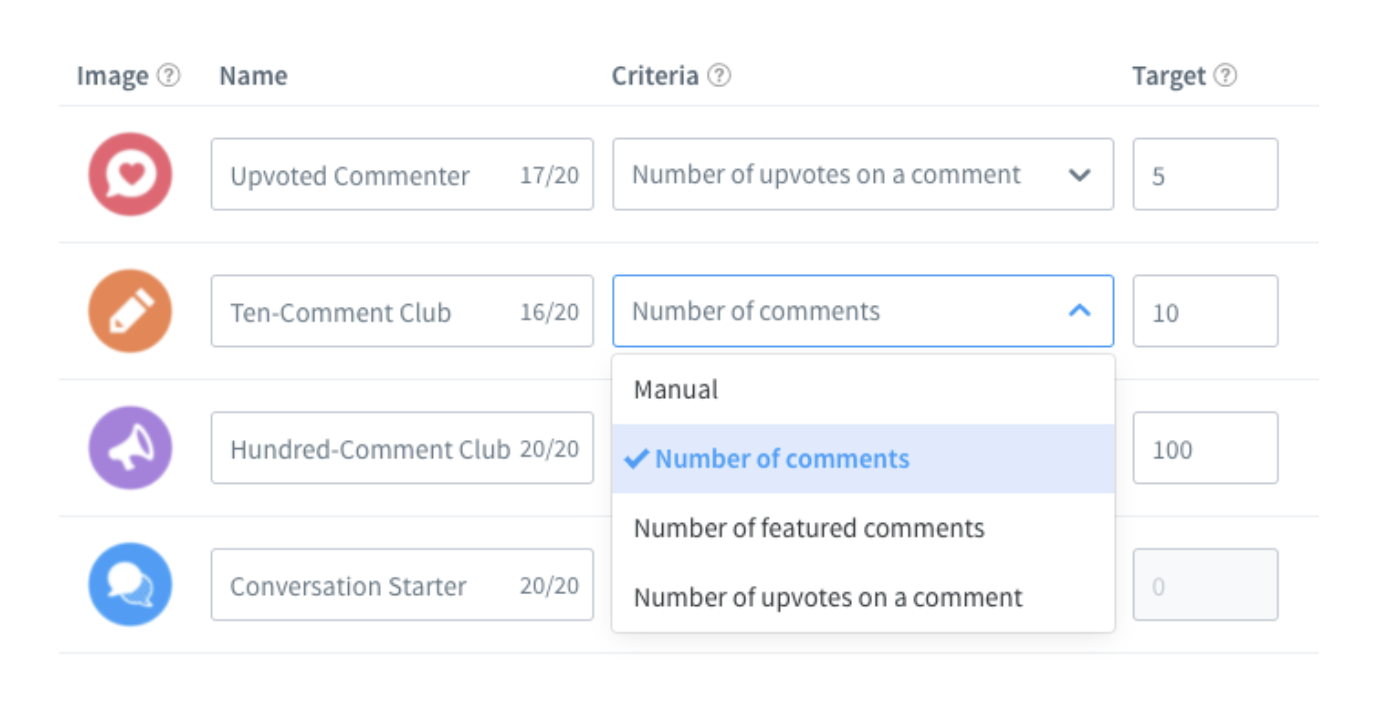This screenshot has height=708, width=1390.
Task: Click the red heart speech-bubble badge icon
Action: point(130,175)
